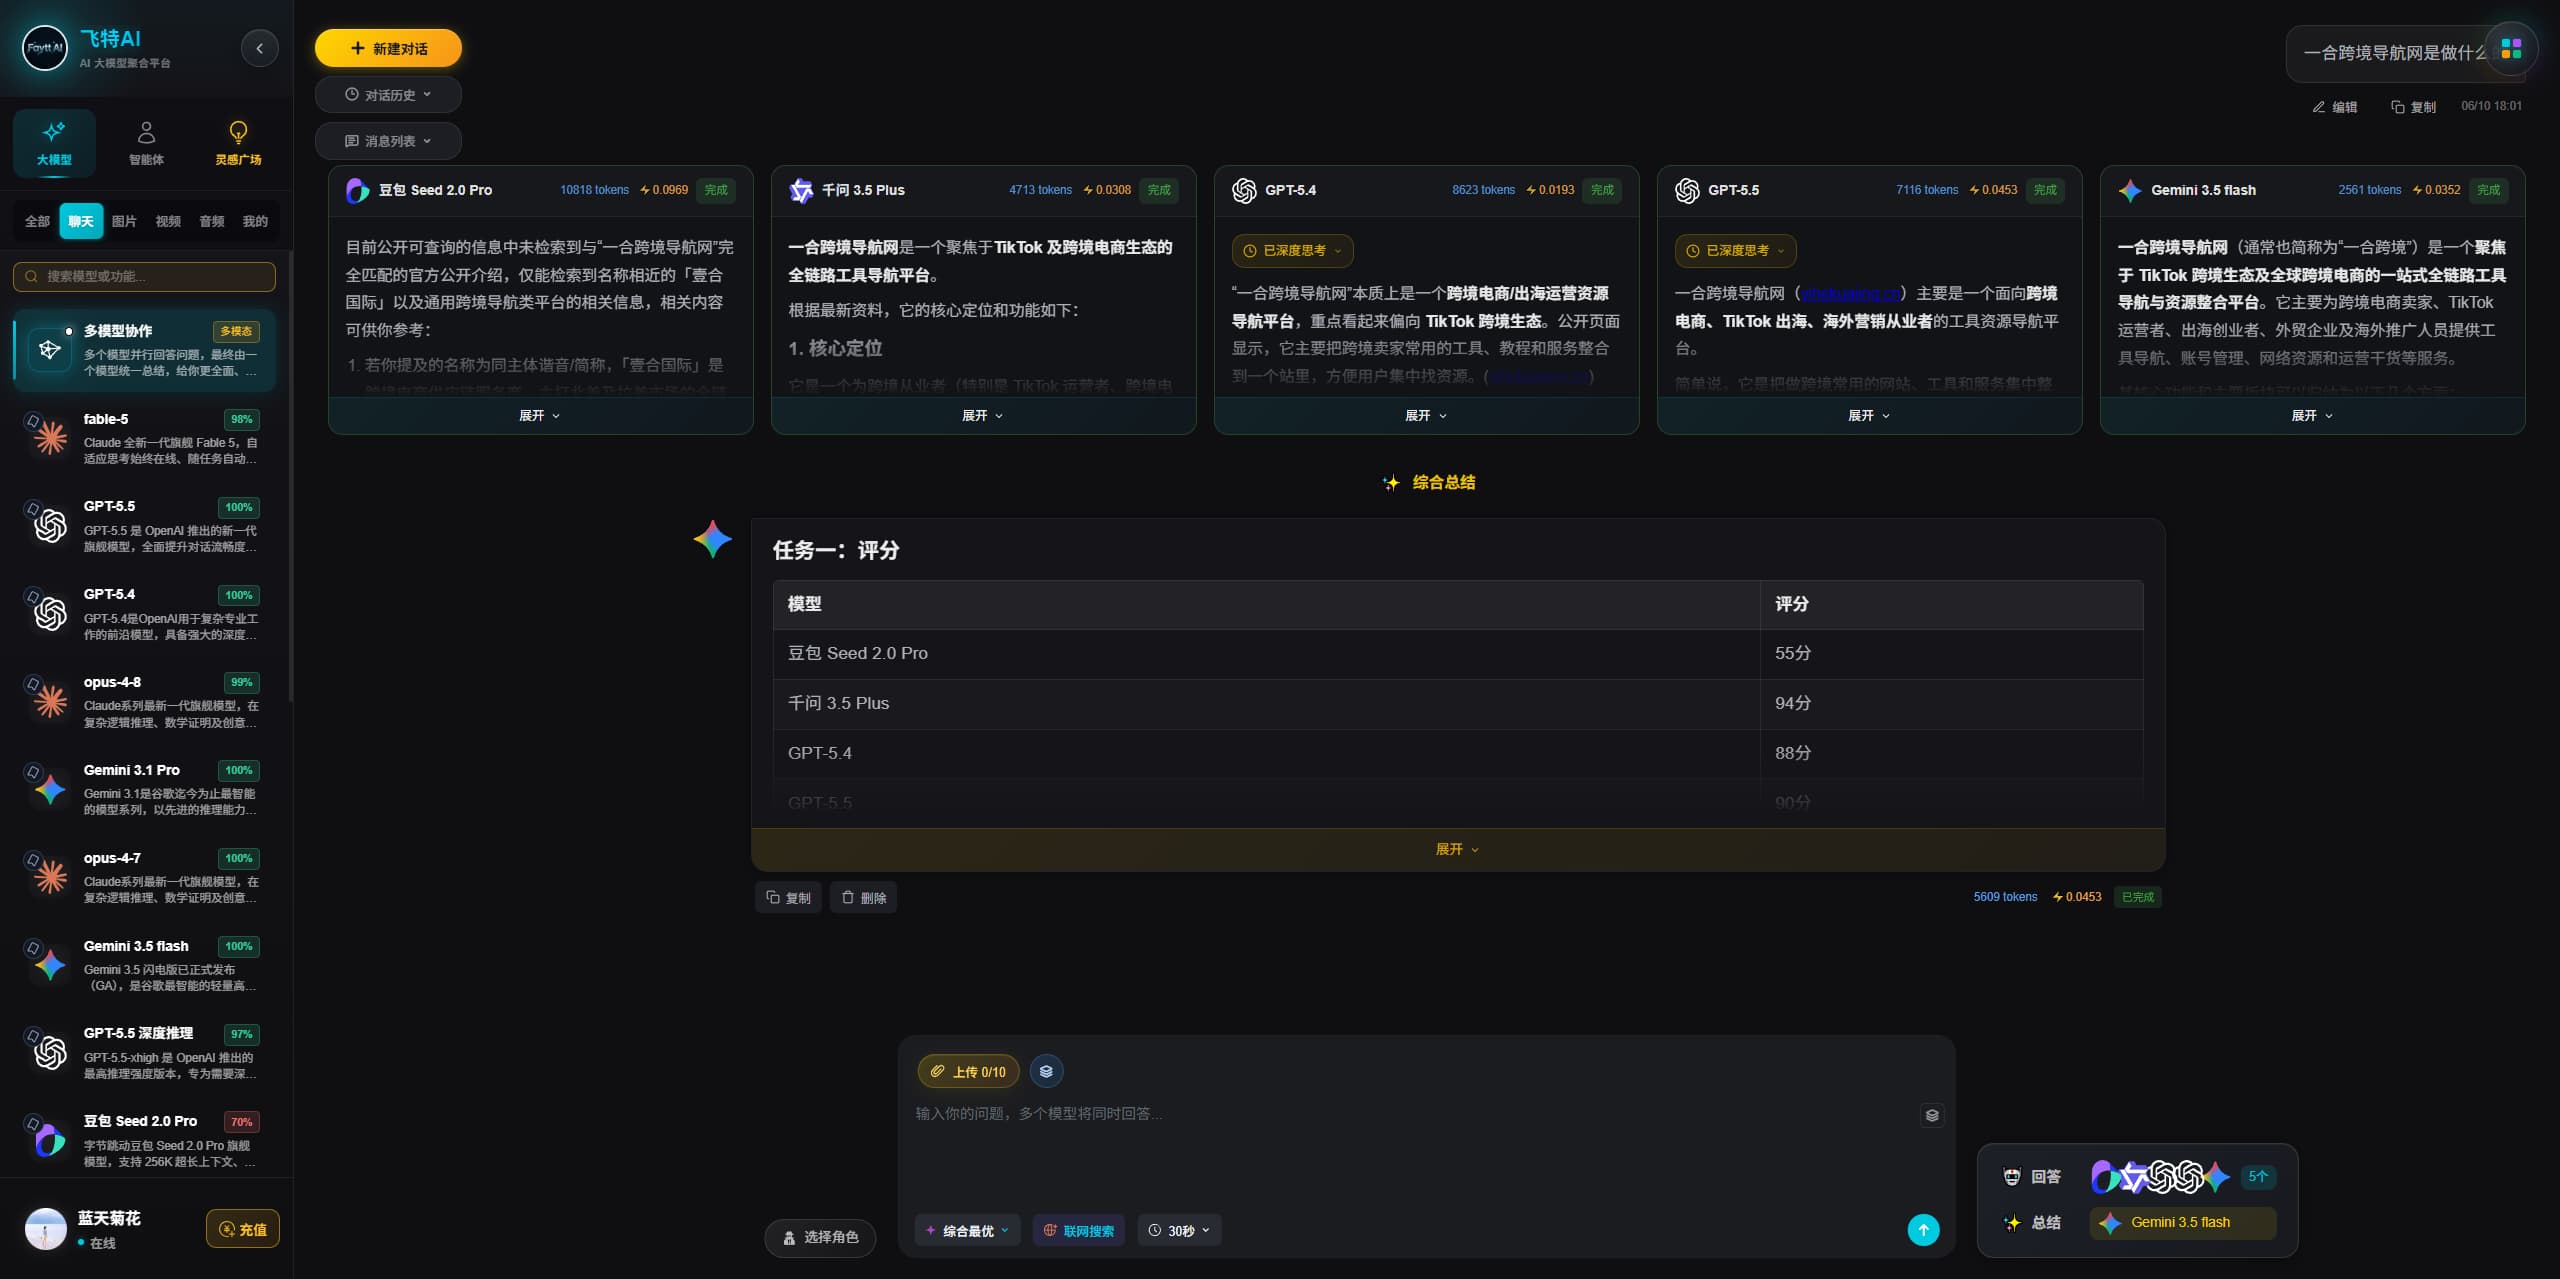Collapse the sidebar with the back arrow
This screenshot has width=2560, height=1279.
point(260,48)
